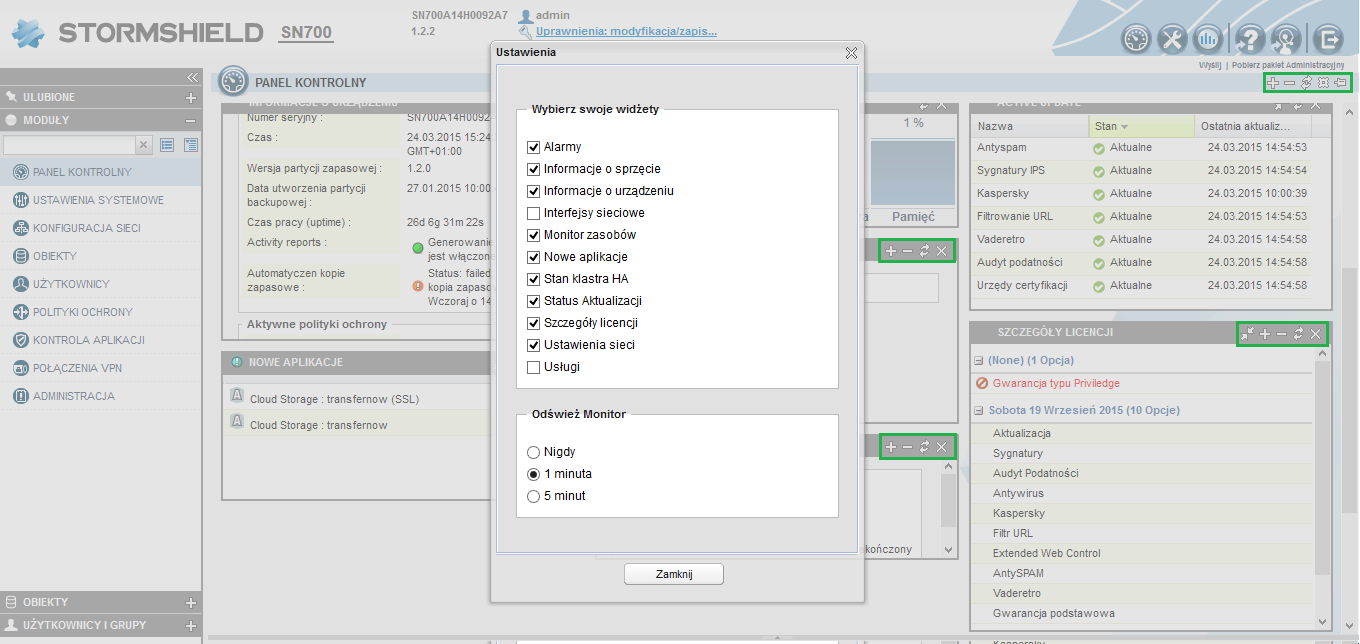Enable the Interfejsy sieciowe widget checkbox
Screen dimensions: 1360x644
[x=533, y=213]
